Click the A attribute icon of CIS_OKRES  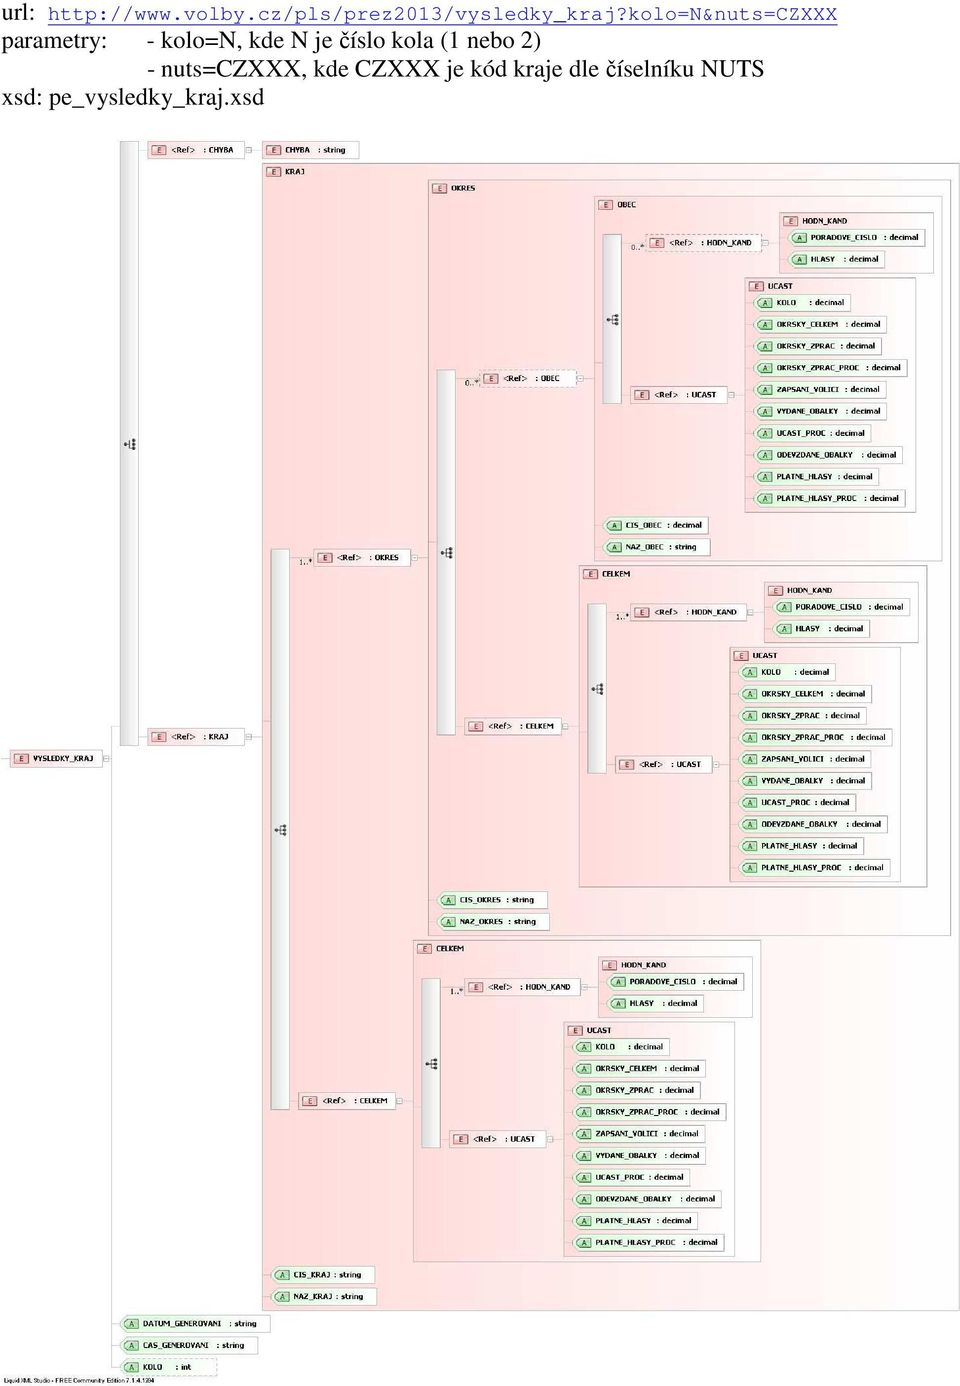point(449,900)
